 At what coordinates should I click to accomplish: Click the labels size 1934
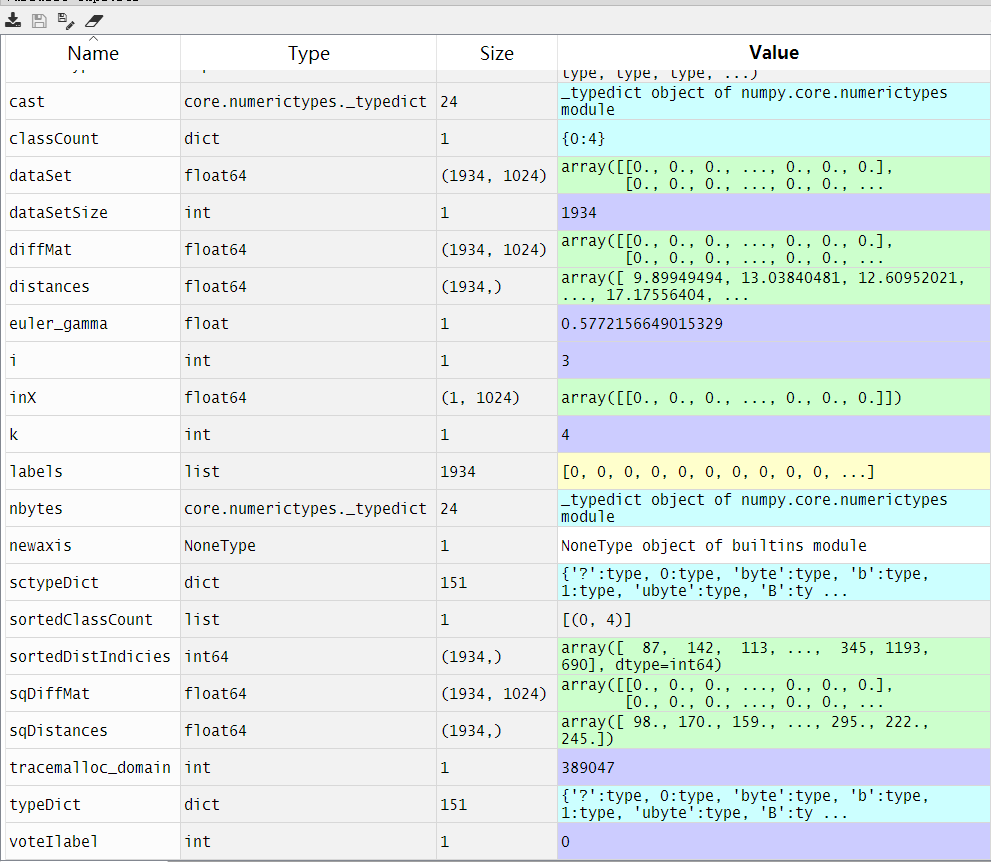458,471
